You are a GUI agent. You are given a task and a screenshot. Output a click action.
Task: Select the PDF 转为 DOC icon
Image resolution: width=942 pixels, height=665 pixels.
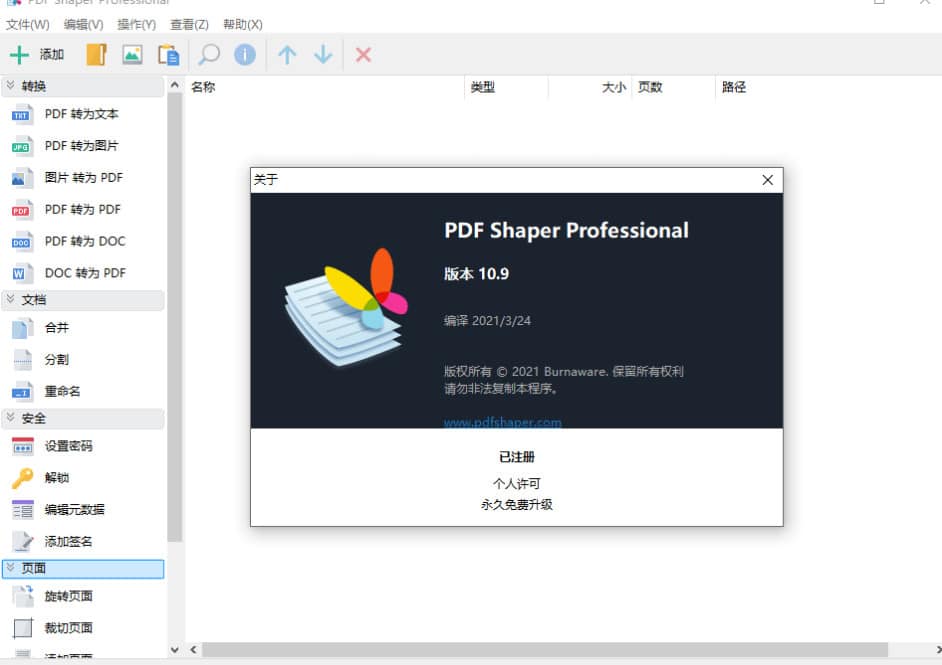pos(22,241)
